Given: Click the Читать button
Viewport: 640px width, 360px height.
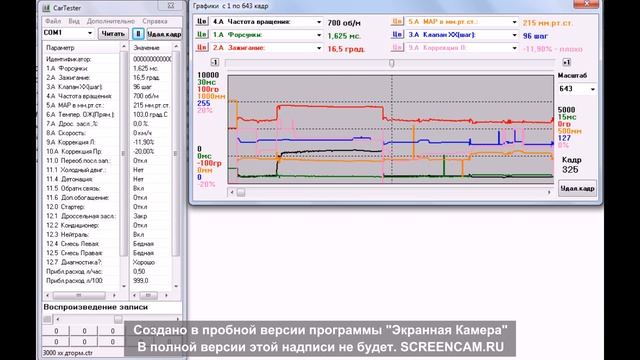Looking at the screenshot, I should (113, 34).
